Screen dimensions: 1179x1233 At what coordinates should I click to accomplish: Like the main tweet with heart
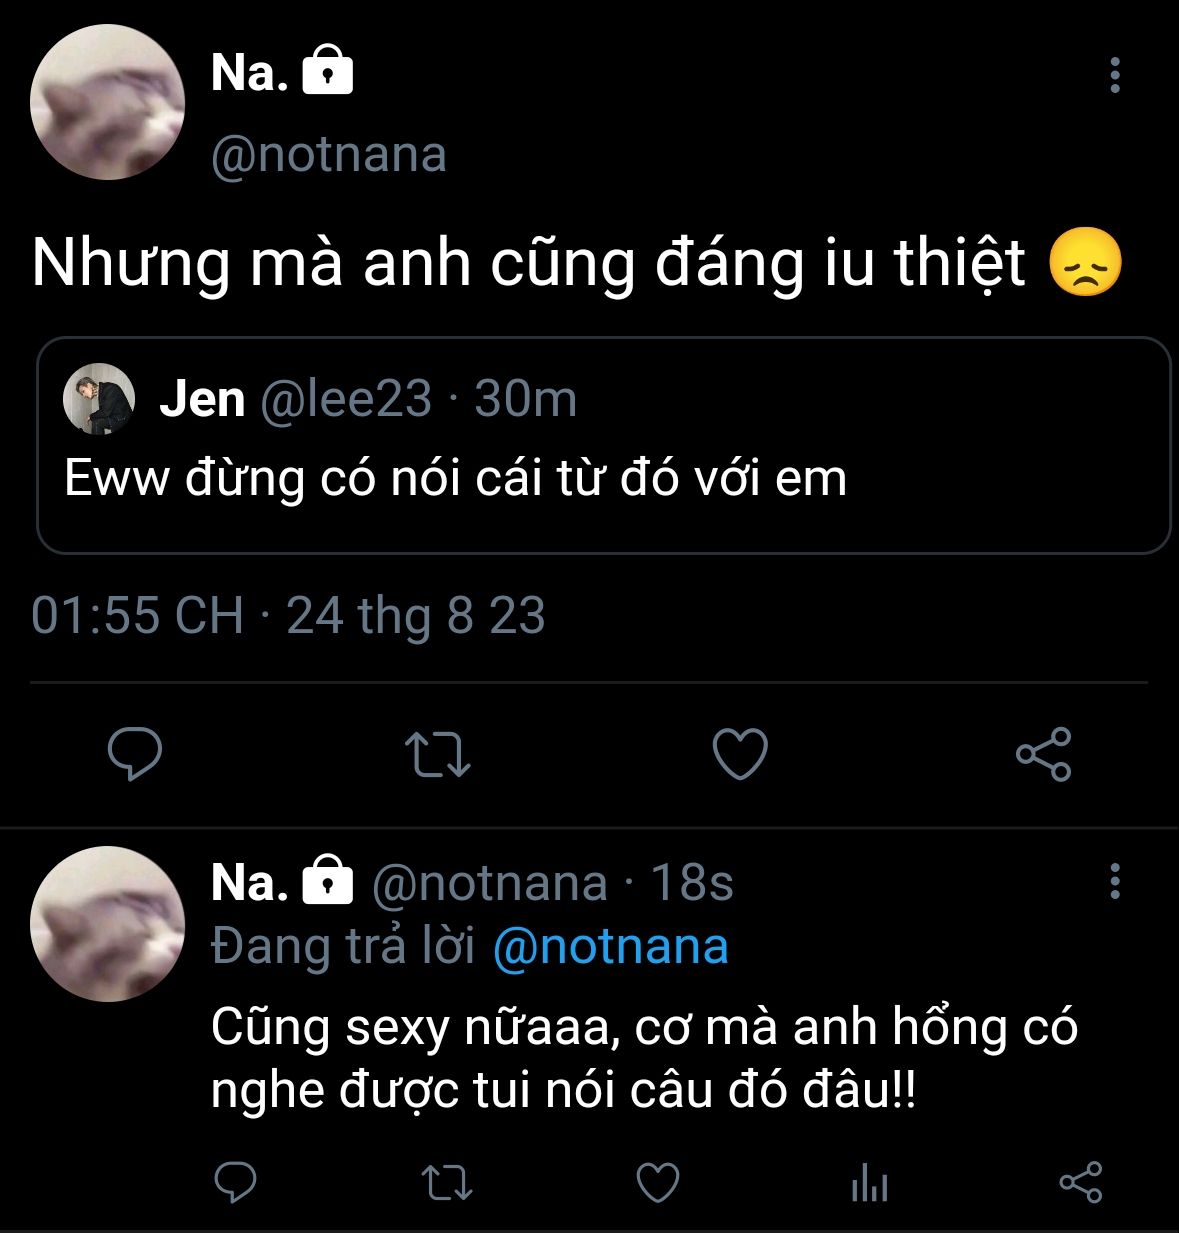(740, 754)
